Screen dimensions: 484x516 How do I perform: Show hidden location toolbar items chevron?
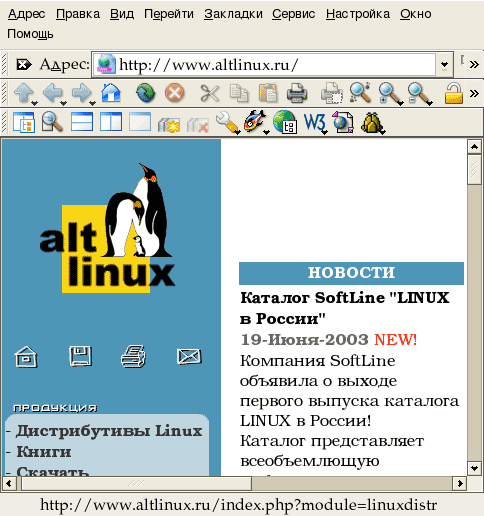coord(474,64)
